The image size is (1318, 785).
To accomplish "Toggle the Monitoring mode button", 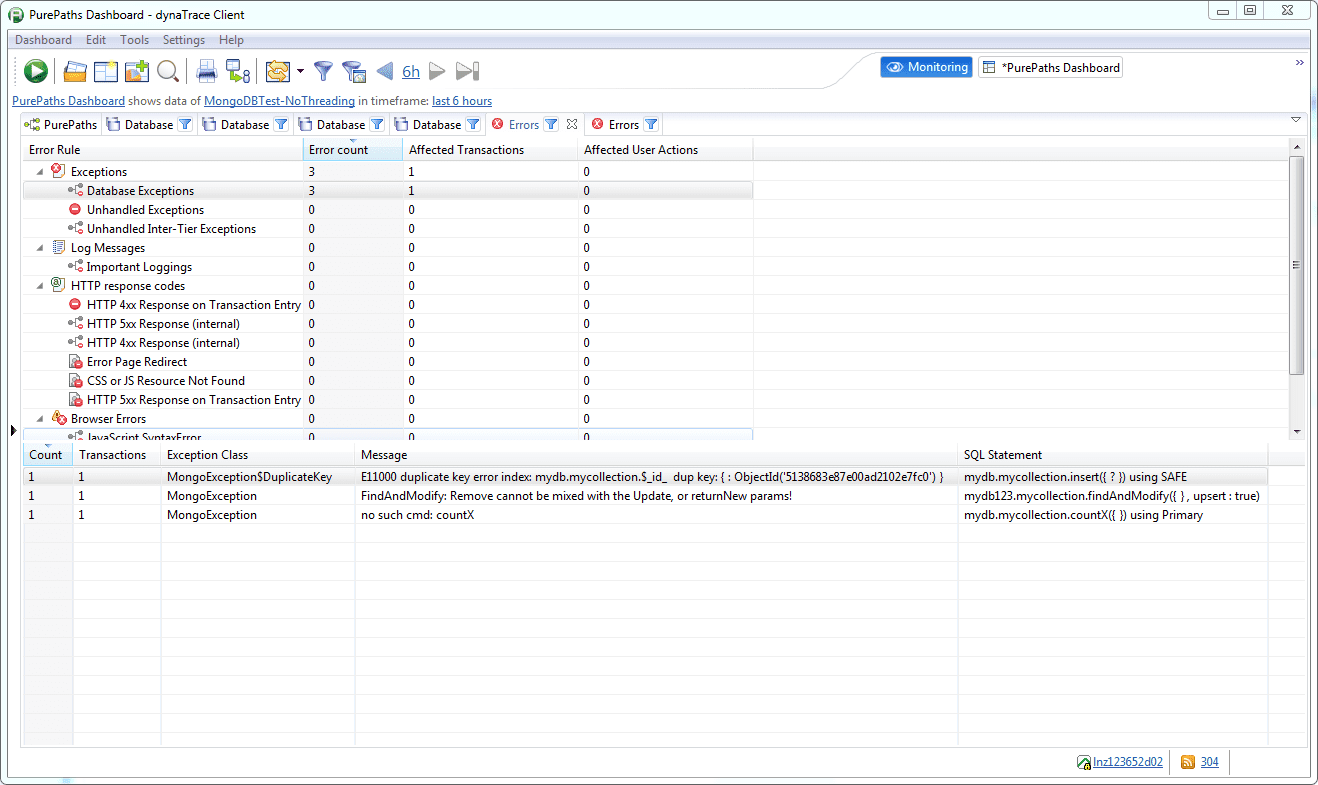I will (927, 67).
